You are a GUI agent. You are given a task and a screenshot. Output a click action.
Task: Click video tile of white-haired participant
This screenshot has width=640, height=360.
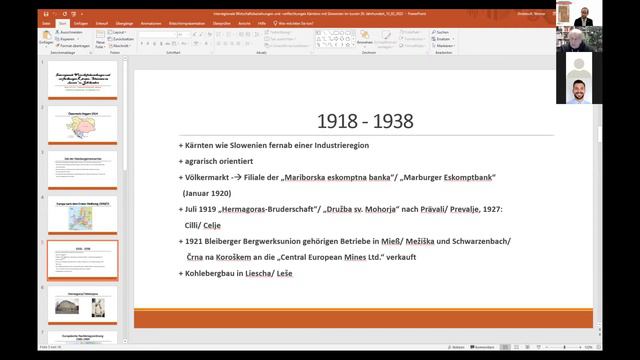coord(579,39)
